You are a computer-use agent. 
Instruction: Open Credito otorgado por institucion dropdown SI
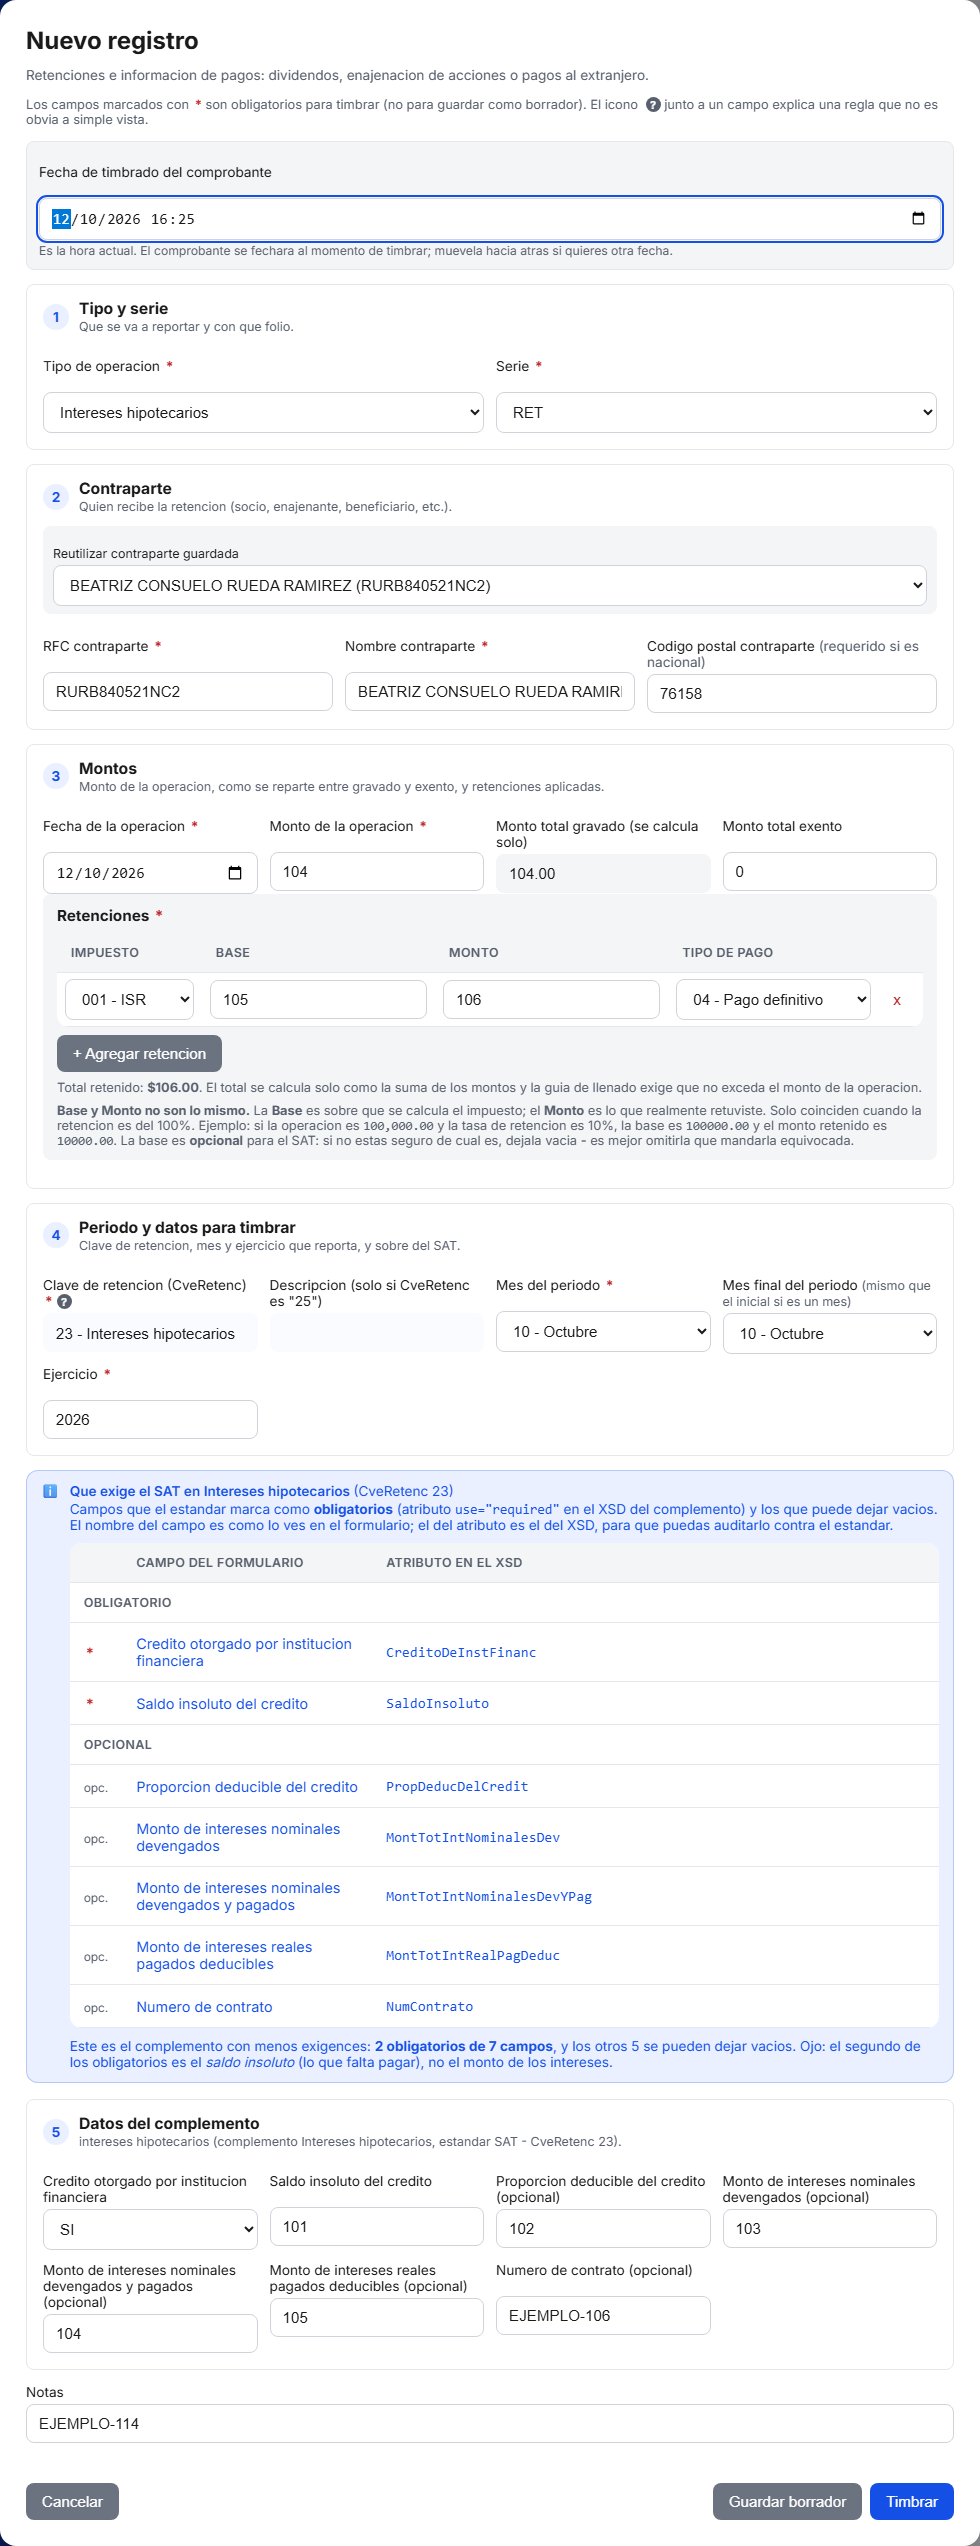150,2229
